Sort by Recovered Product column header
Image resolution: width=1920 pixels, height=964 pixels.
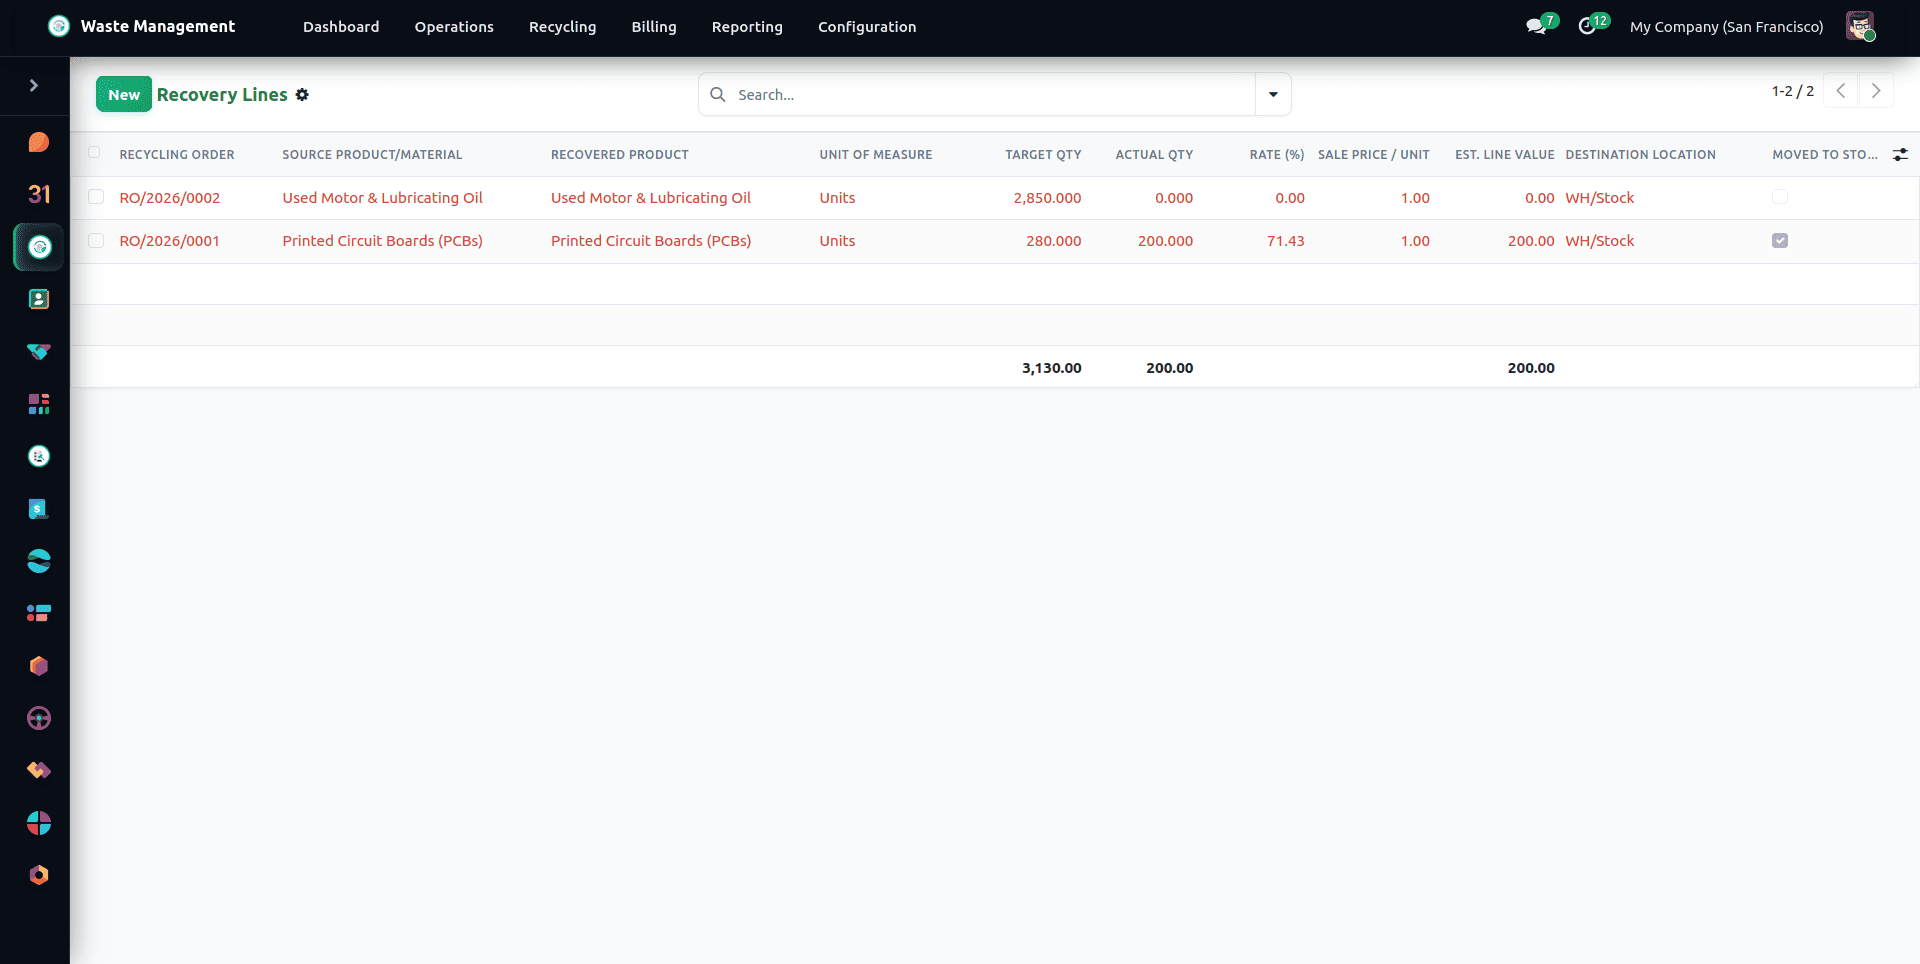(x=620, y=154)
